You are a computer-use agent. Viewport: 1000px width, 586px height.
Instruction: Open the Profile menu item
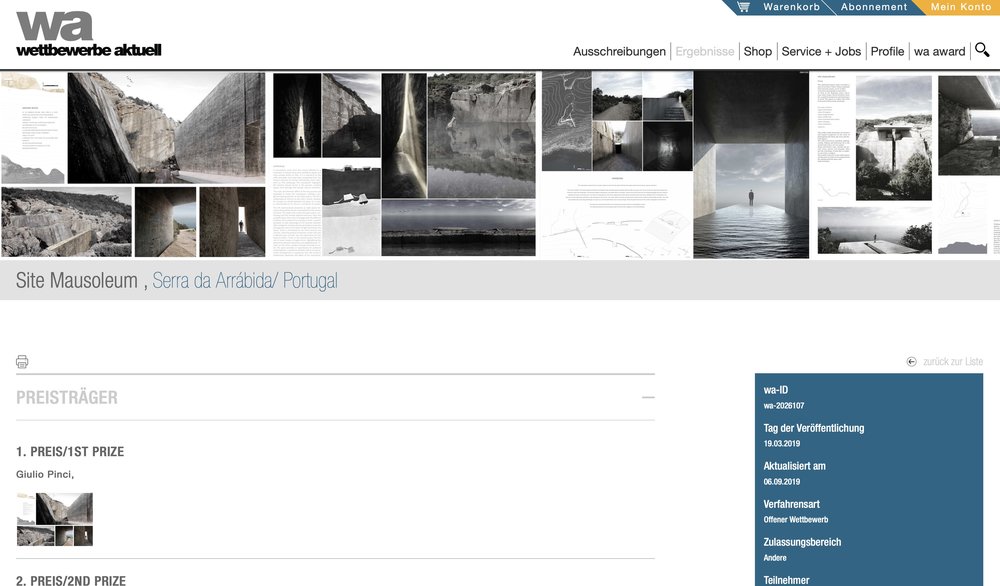click(887, 52)
